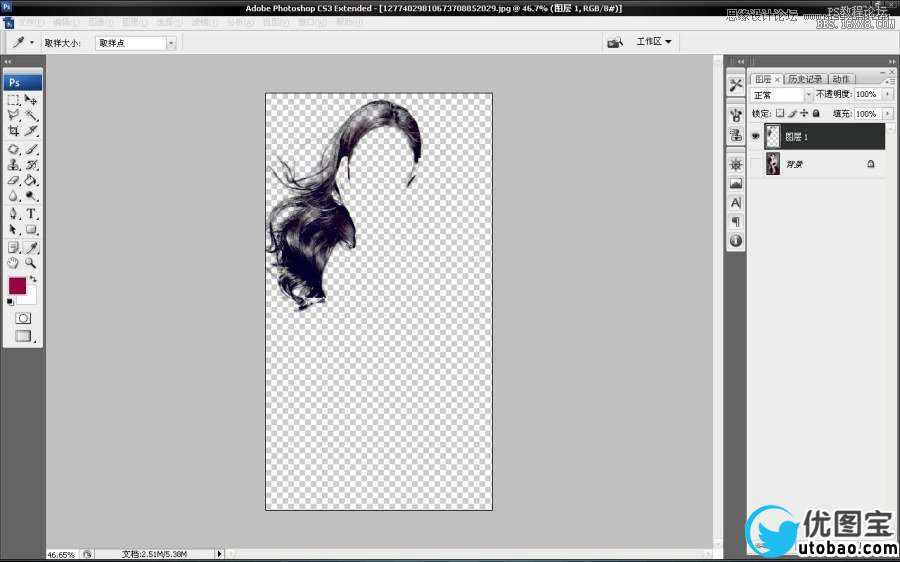
Task: Select the Move tool
Action: [31, 100]
